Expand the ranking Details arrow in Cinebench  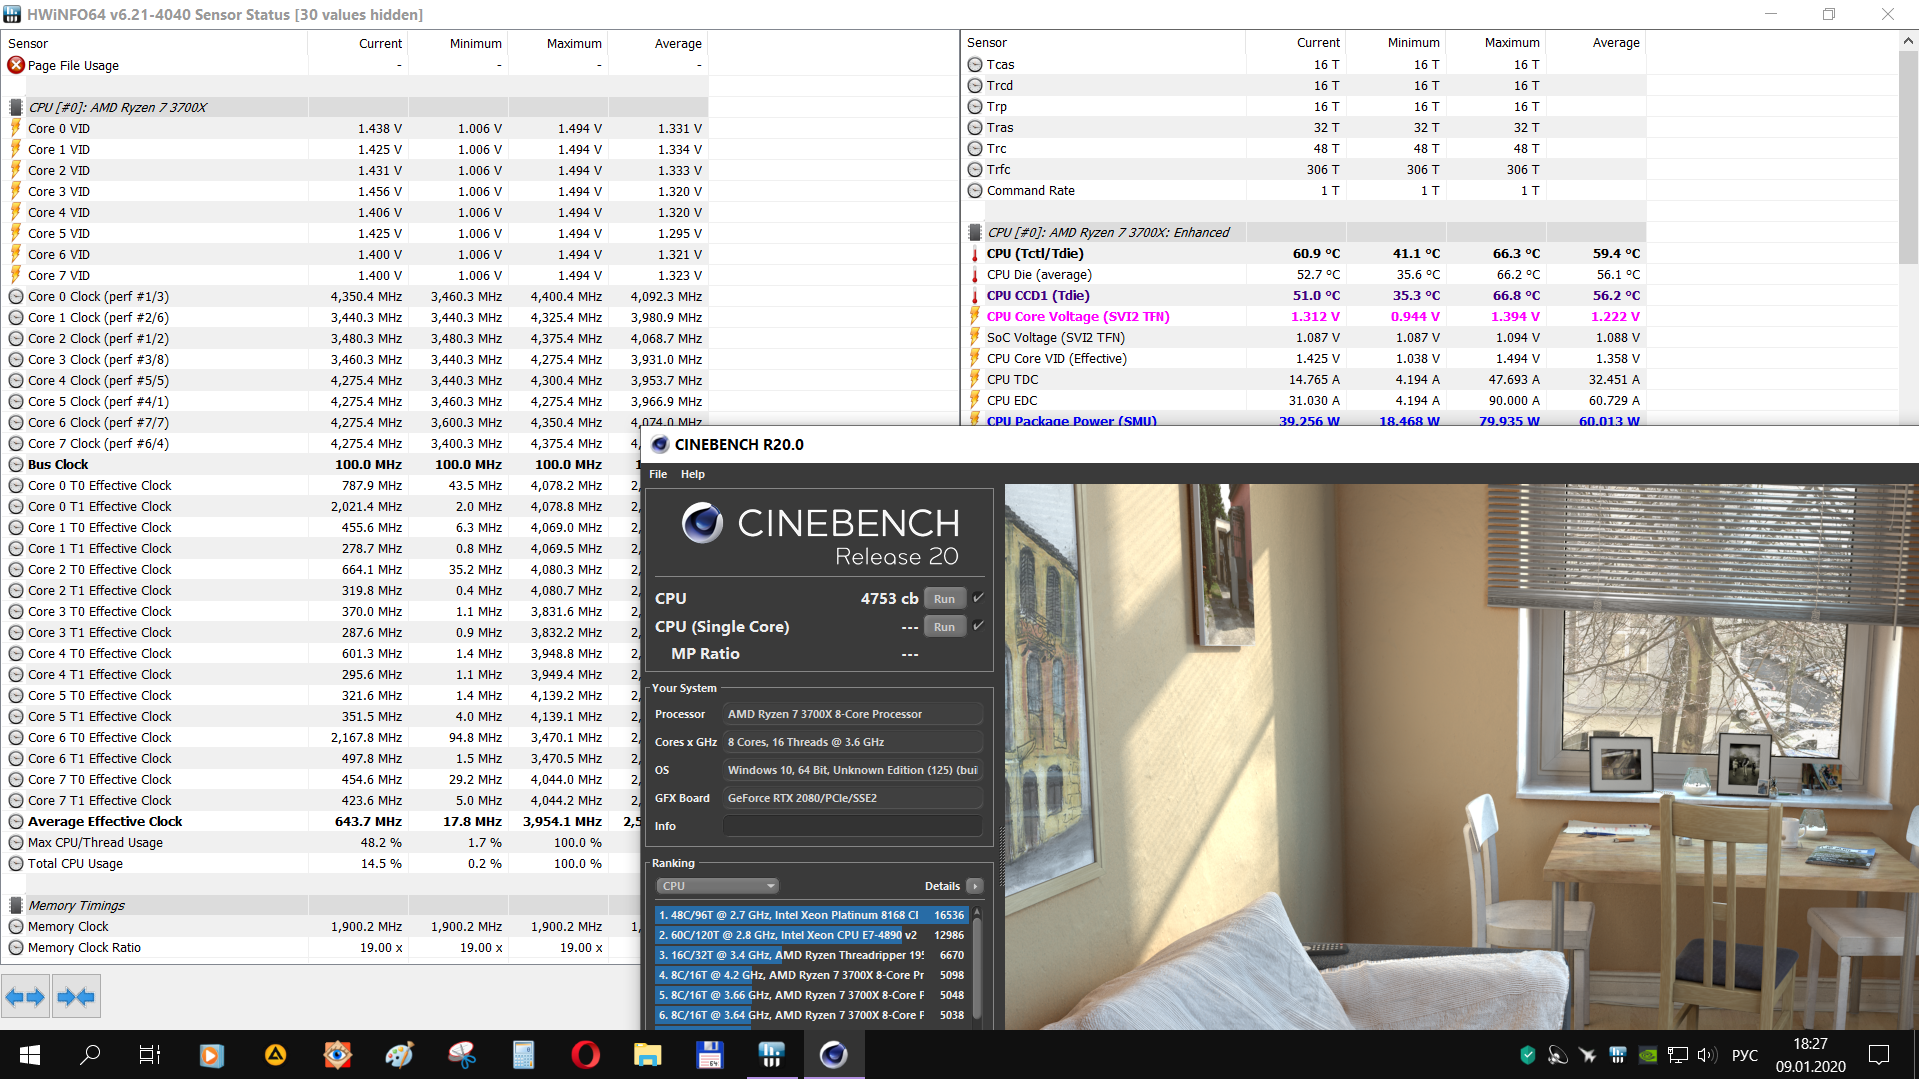tap(975, 886)
